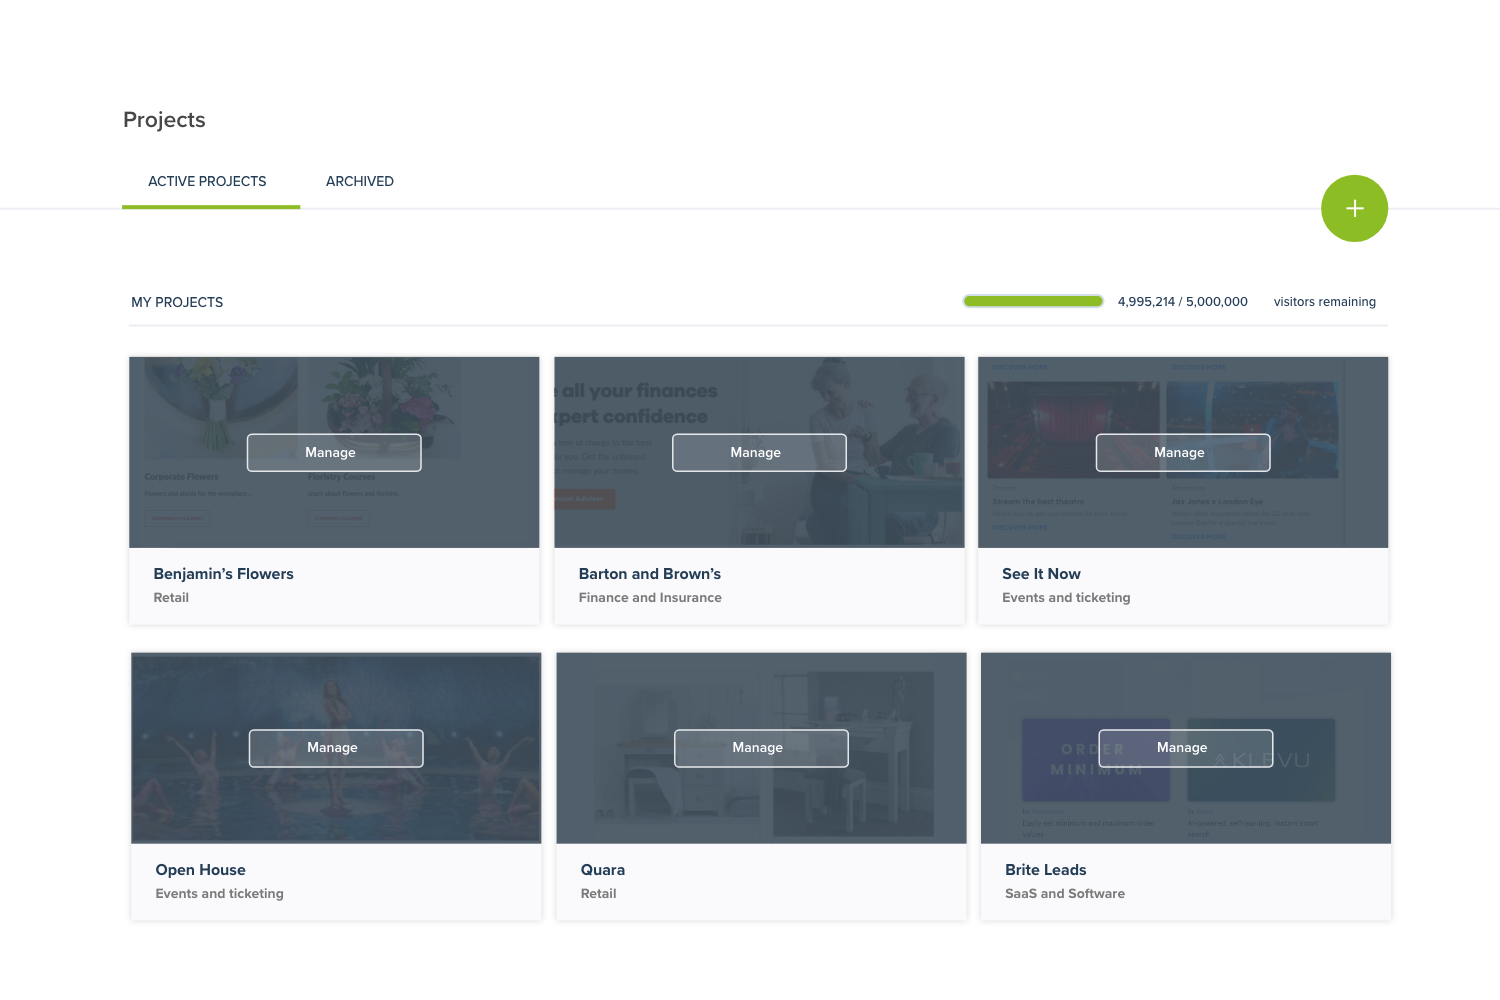Manage the Benjamin's Flowers project
Screen dimensions: 1500x1000
click(334, 452)
